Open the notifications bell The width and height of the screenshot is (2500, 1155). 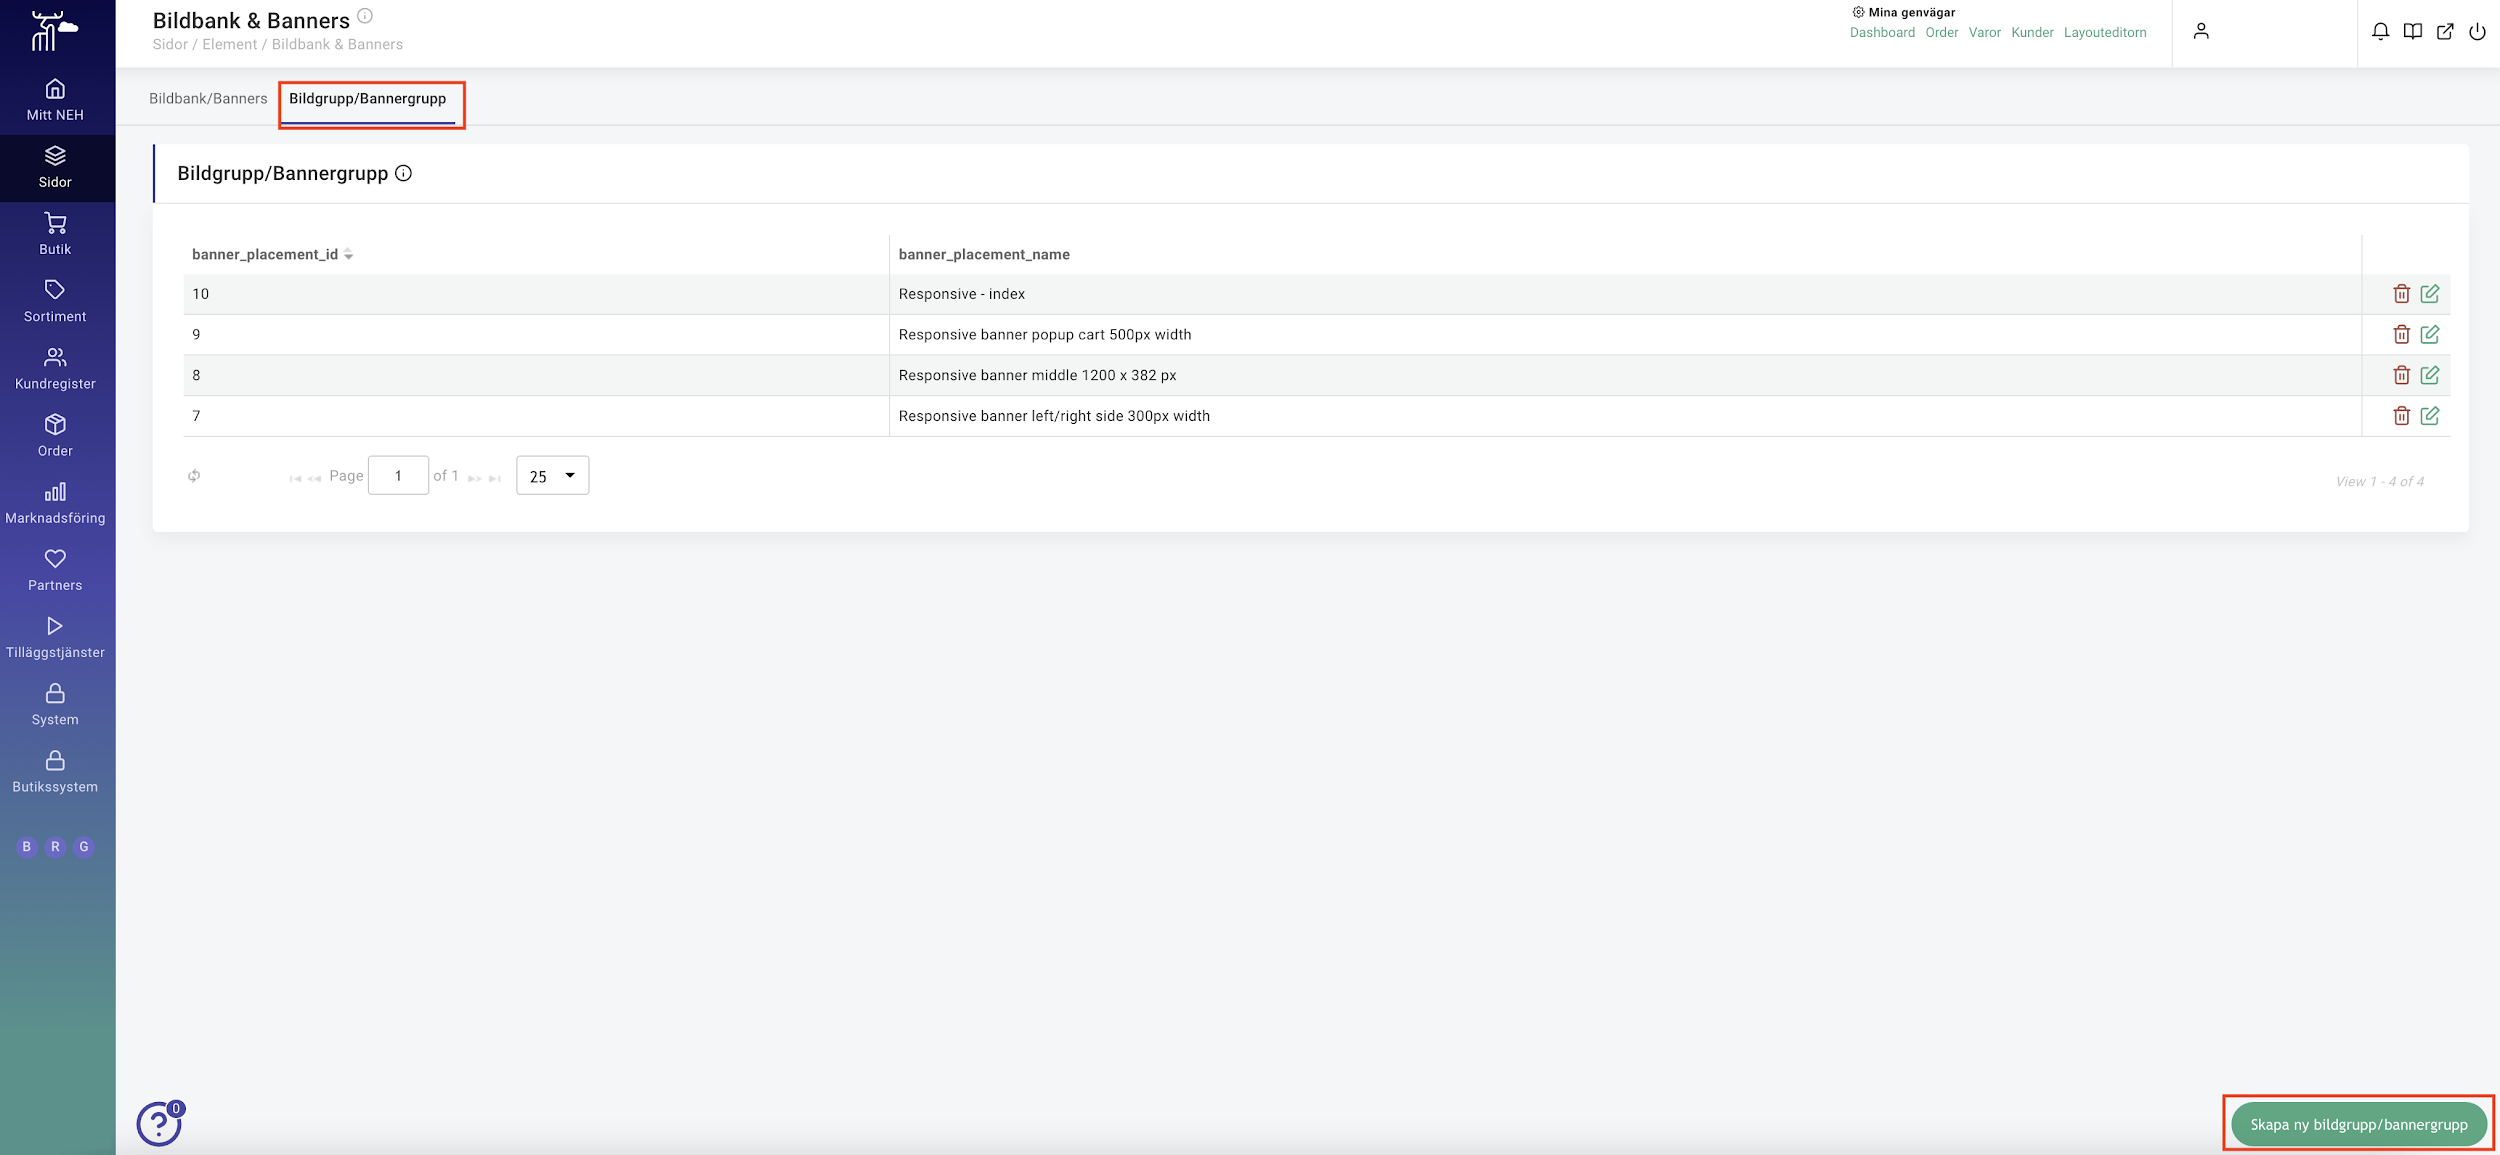coord(2380,32)
